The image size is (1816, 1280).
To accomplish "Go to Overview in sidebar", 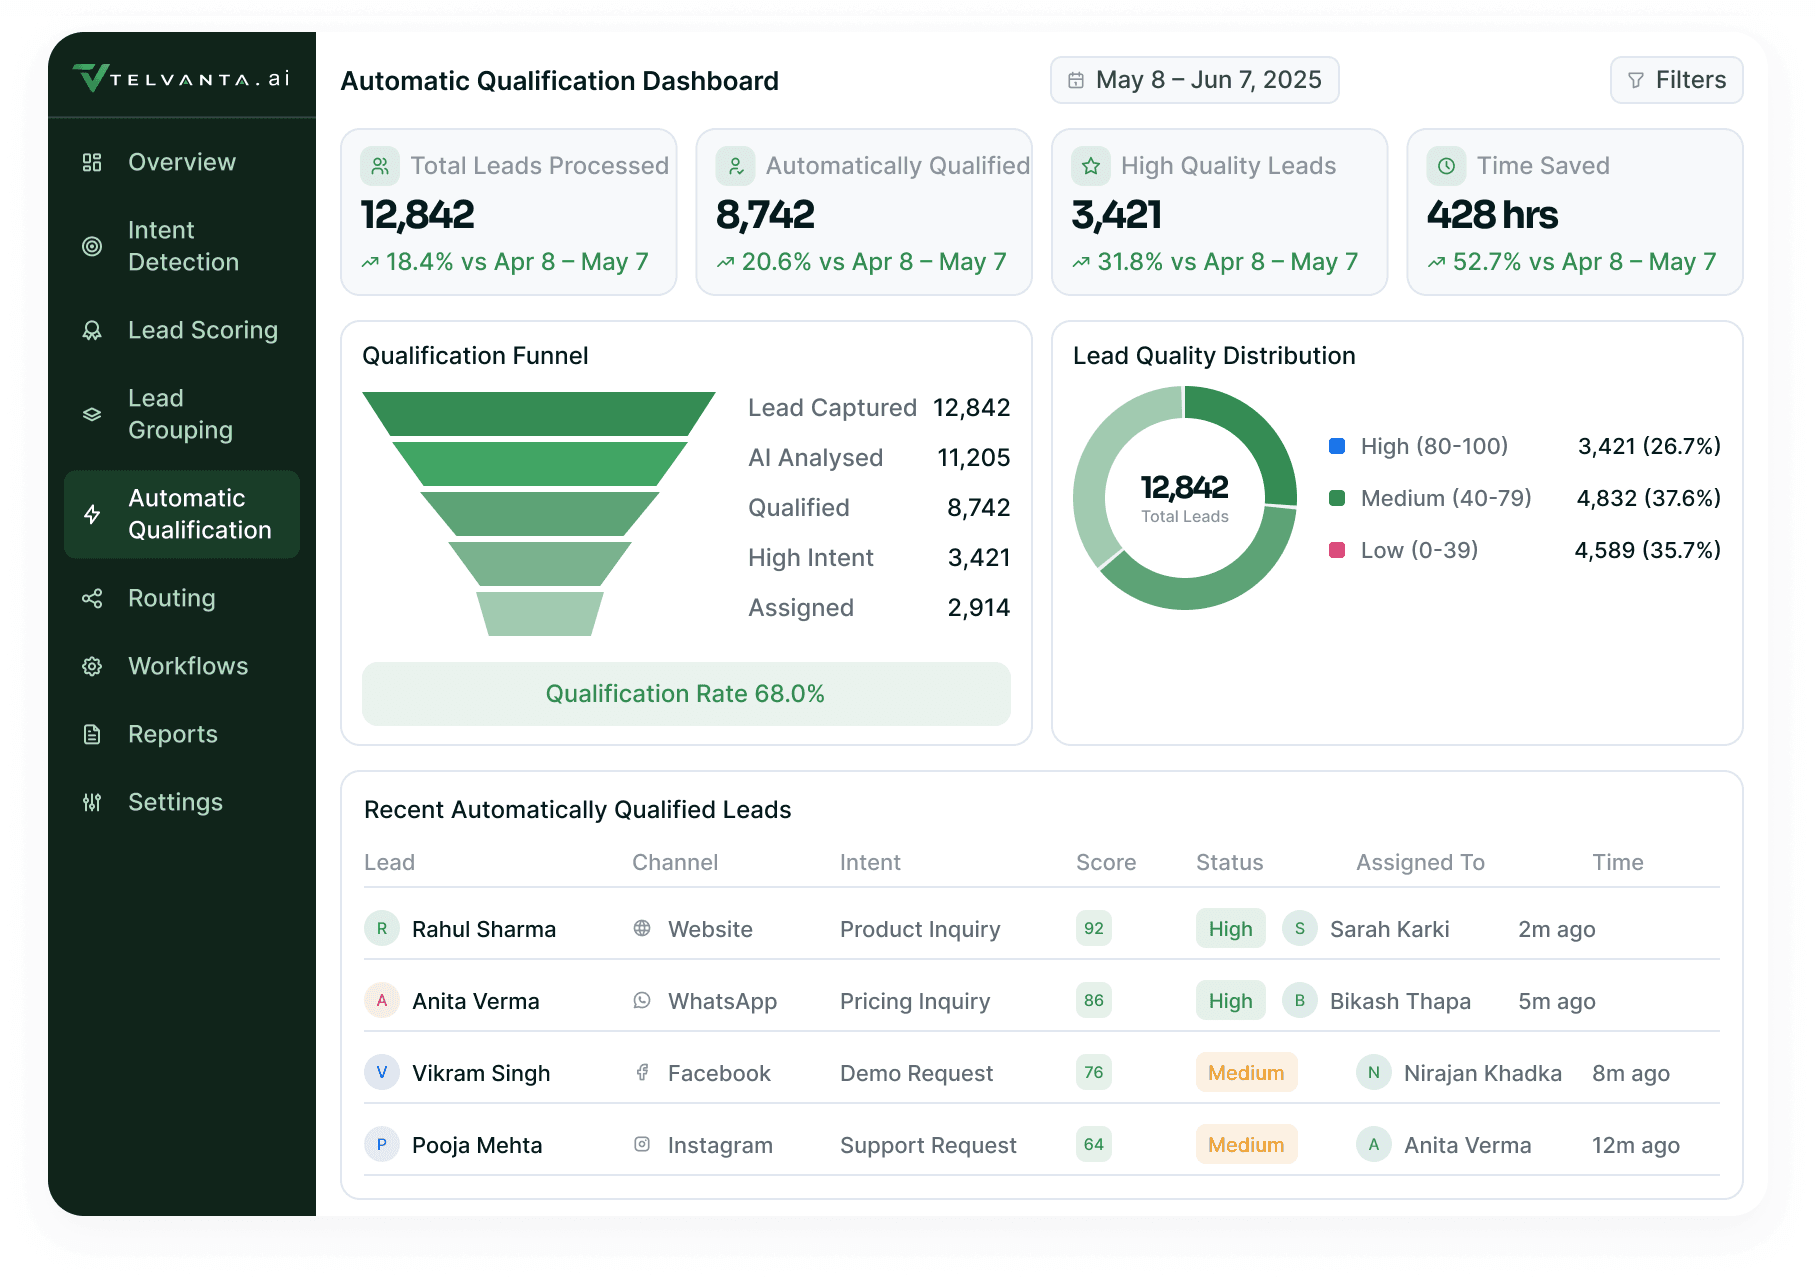I will [x=182, y=162].
